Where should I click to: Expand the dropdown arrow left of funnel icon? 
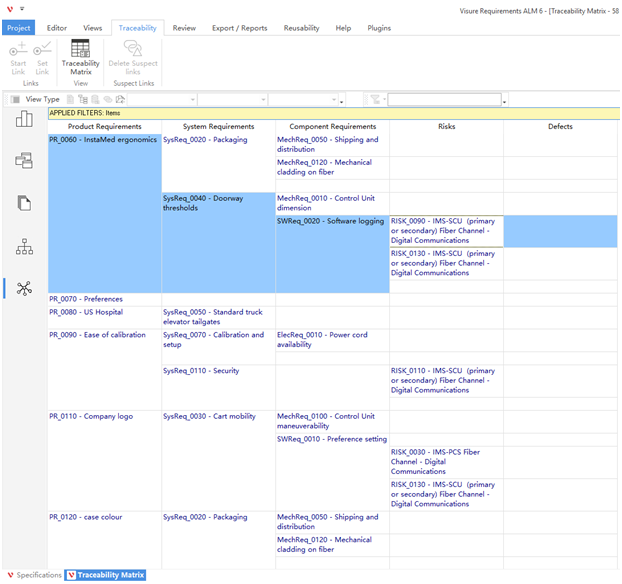click(x=342, y=101)
